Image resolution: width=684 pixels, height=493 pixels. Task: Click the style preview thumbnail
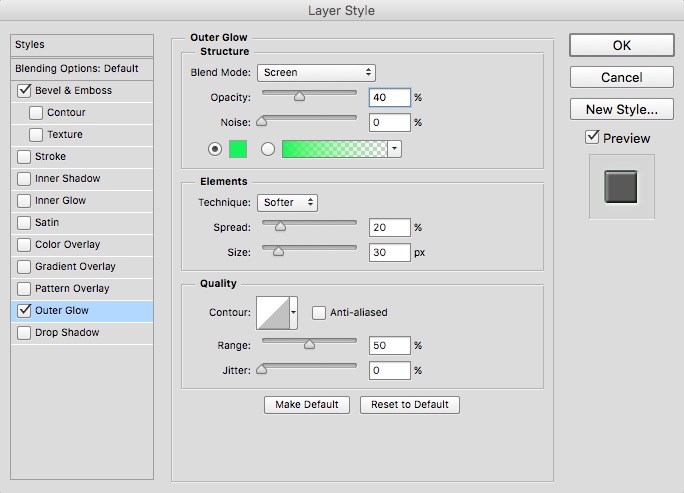tap(621, 187)
